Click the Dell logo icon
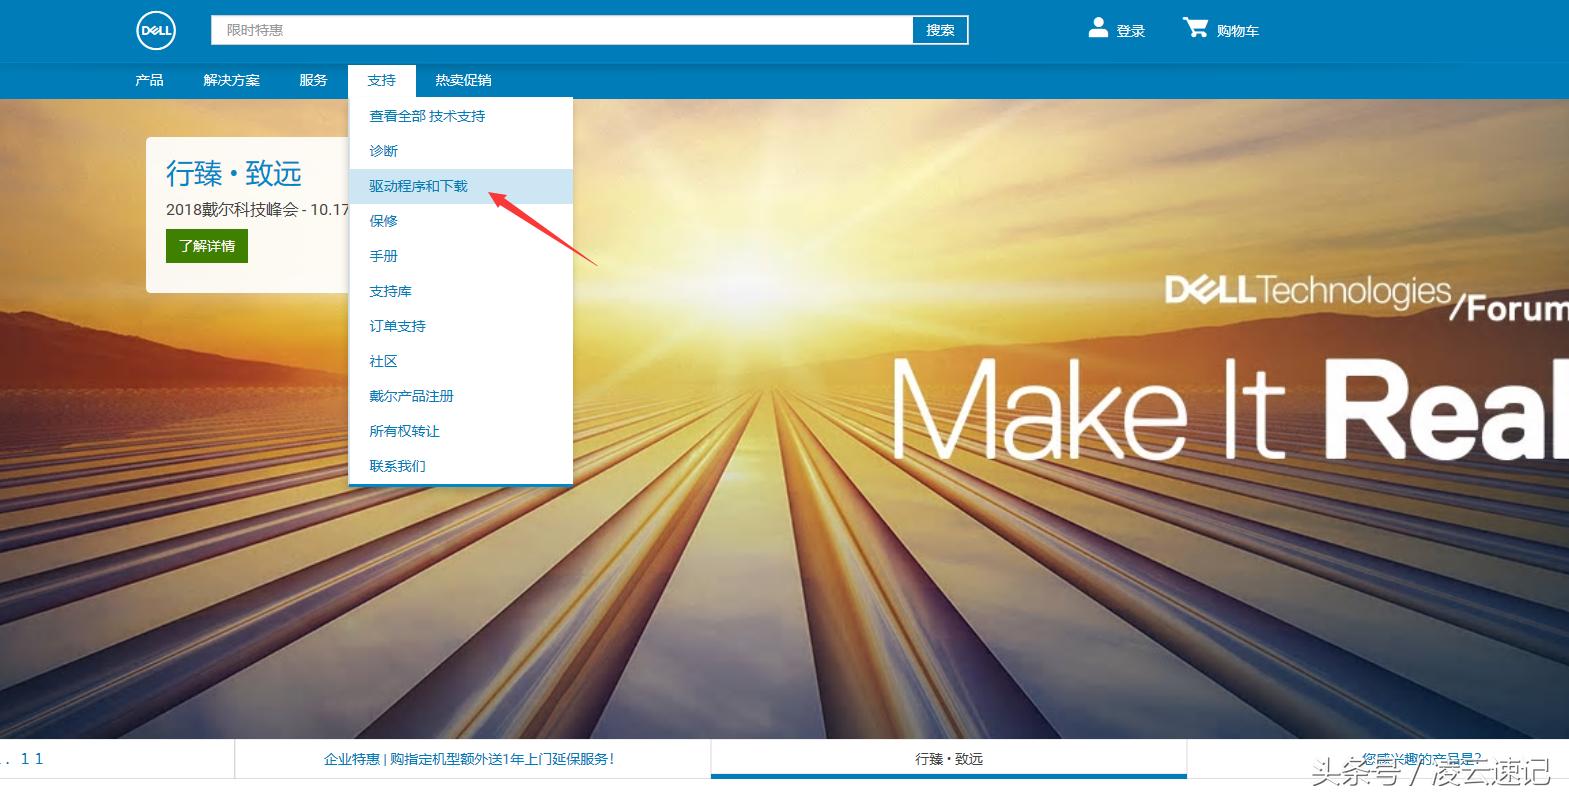The width and height of the screenshot is (1569, 798). (156, 31)
